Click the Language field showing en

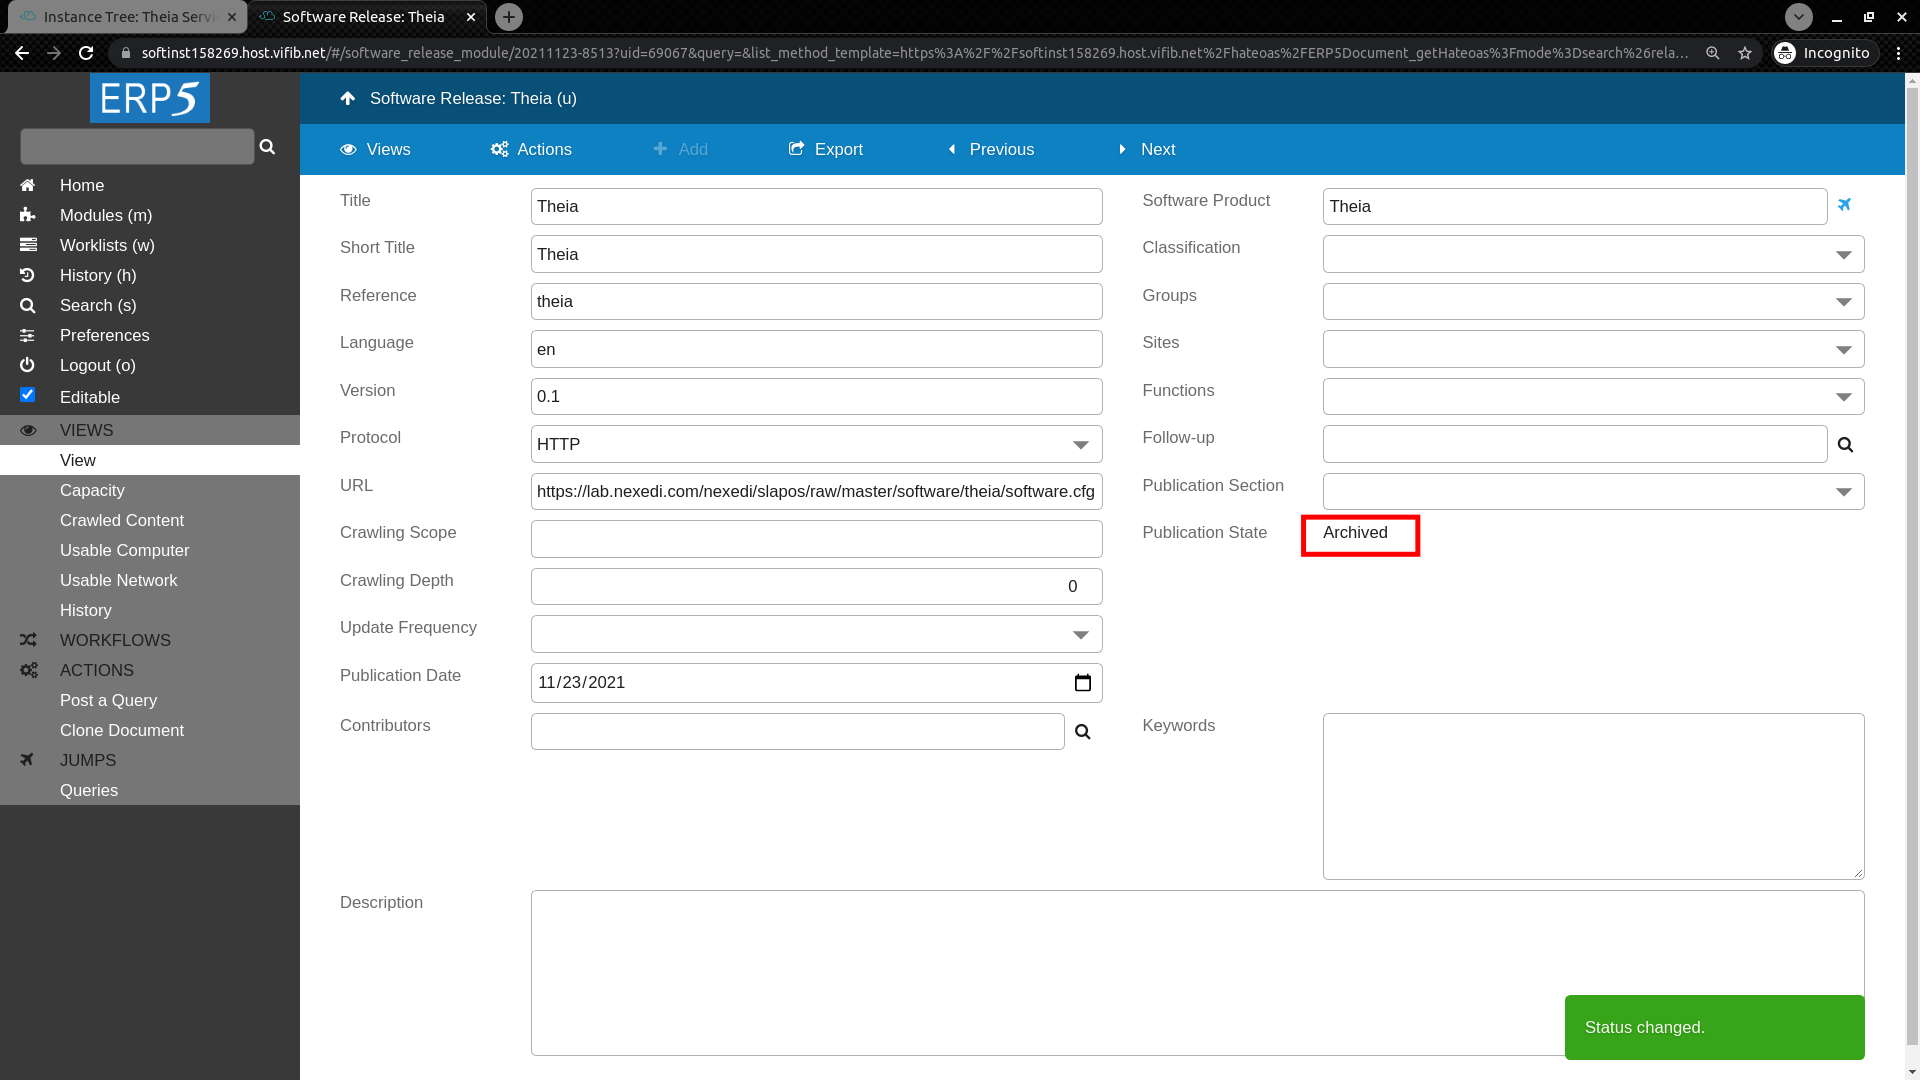tap(817, 349)
